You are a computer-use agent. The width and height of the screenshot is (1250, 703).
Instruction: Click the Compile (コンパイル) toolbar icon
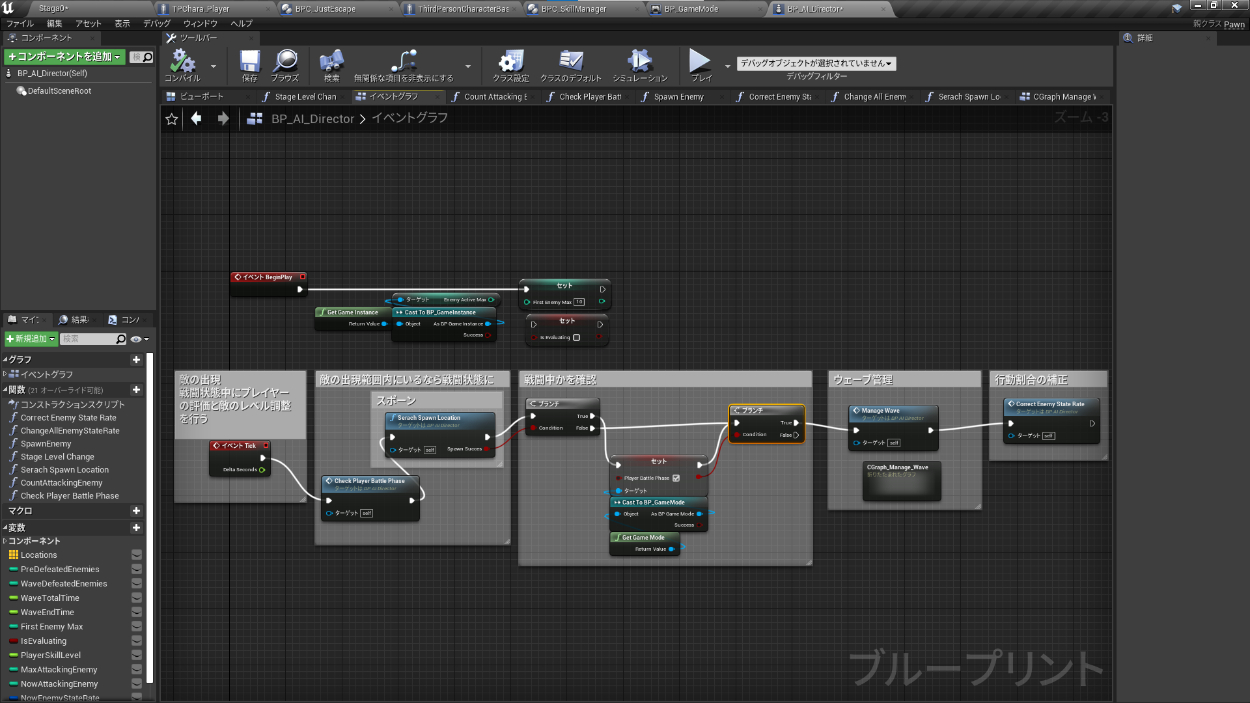pyautogui.click(x=182, y=62)
